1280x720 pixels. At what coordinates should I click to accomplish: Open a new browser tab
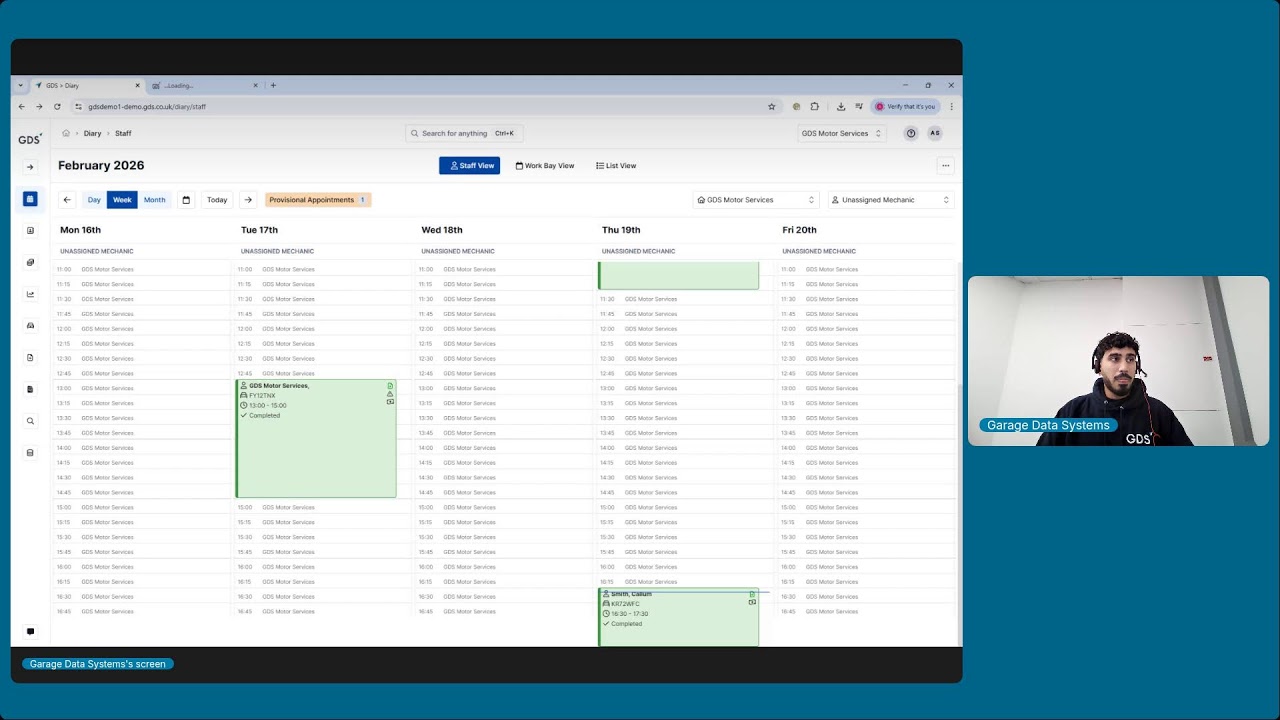(x=273, y=85)
